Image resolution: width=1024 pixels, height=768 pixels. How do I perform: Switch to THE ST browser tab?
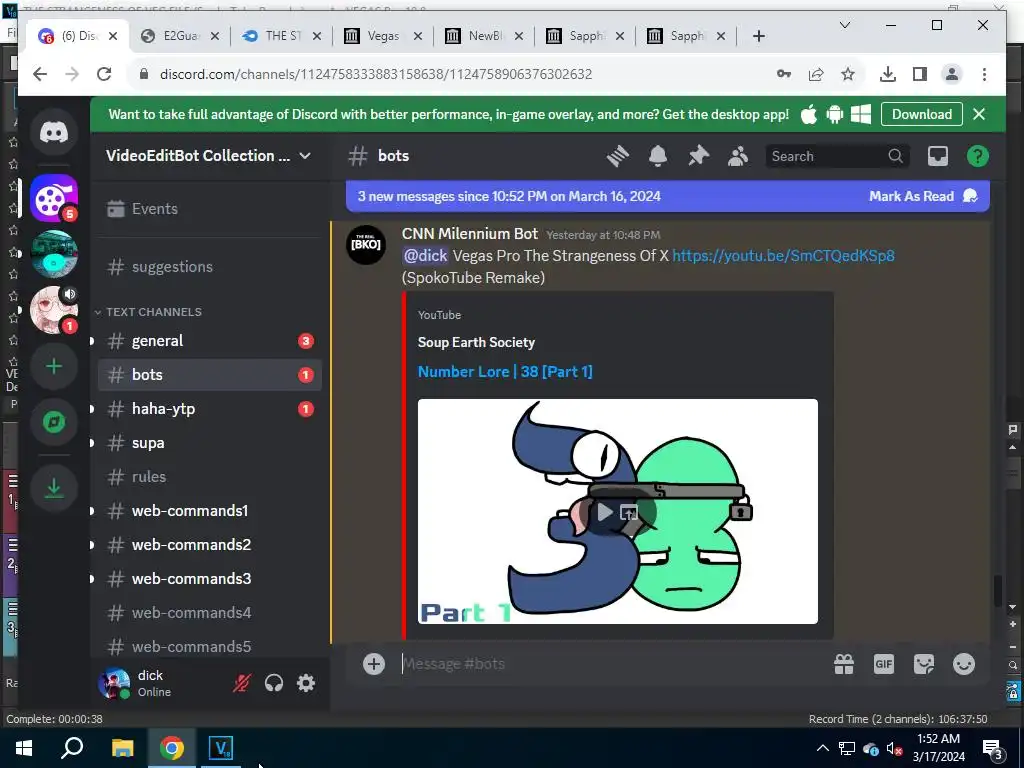(281, 36)
